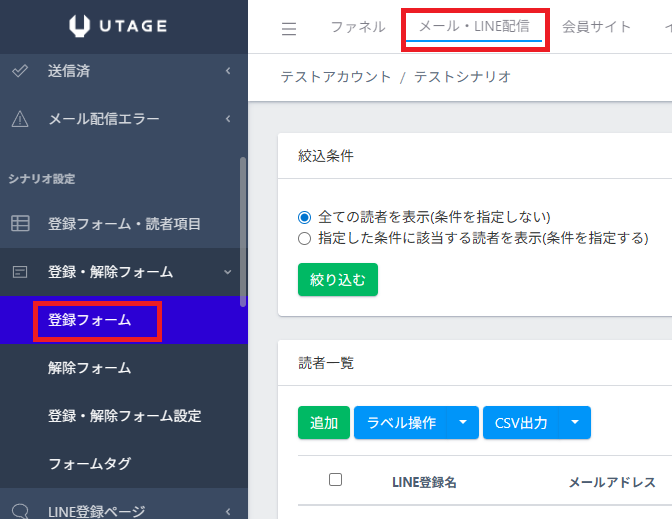
Task: Collapse the 登録・解除フォーム submenu chevron
Action: pyautogui.click(x=228, y=272)
